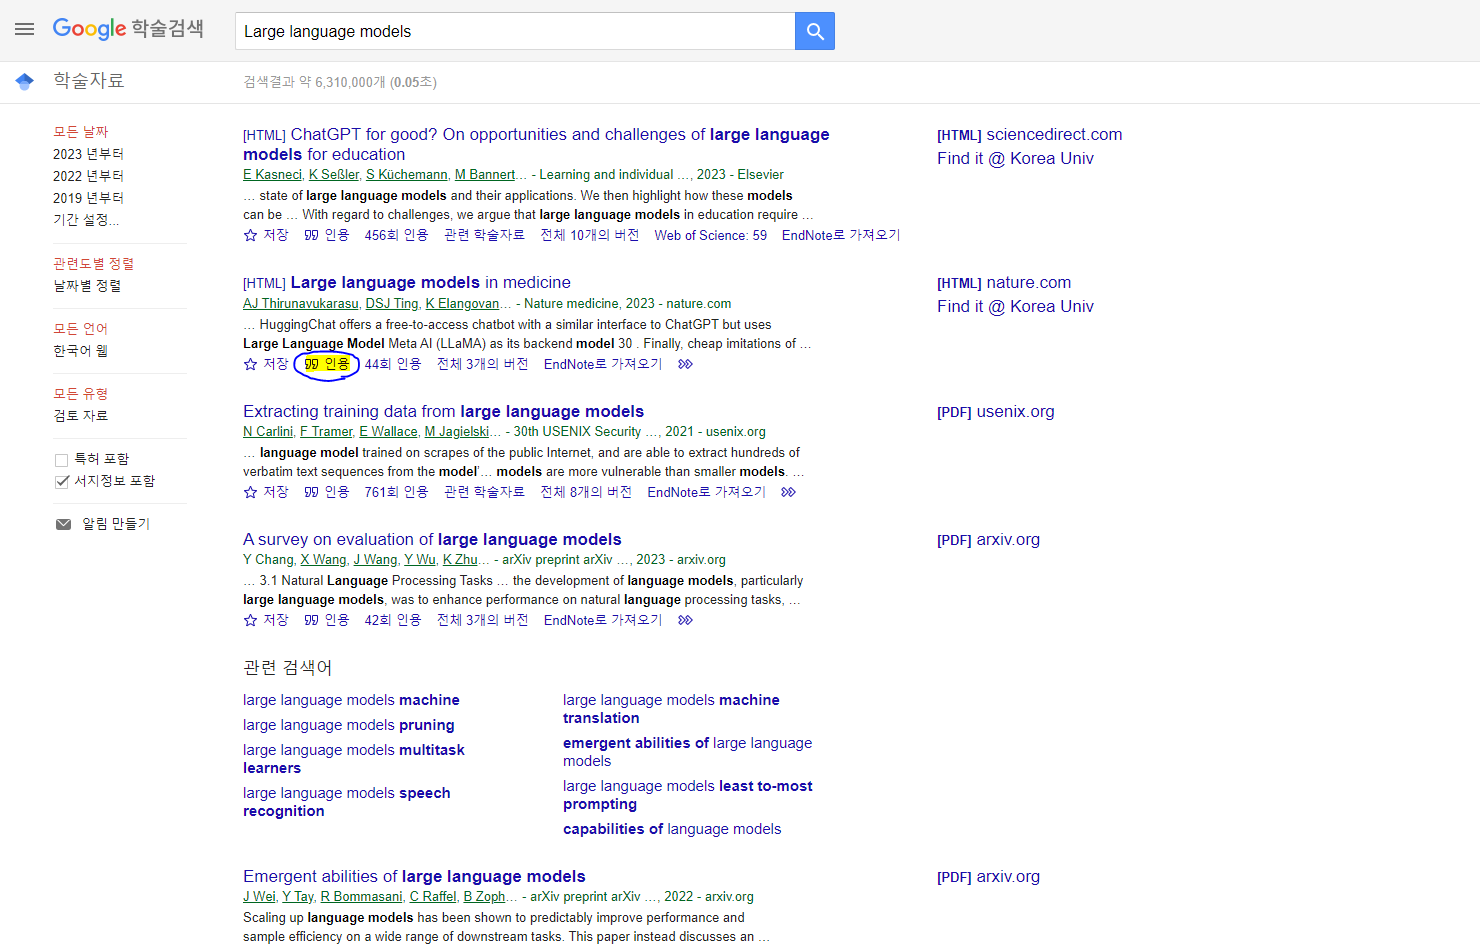This screenshot has width=1480, height=945.
Task: Save the ChatGPT for good article with star icon
Action: pyautogui.click(x=251, y=235)
